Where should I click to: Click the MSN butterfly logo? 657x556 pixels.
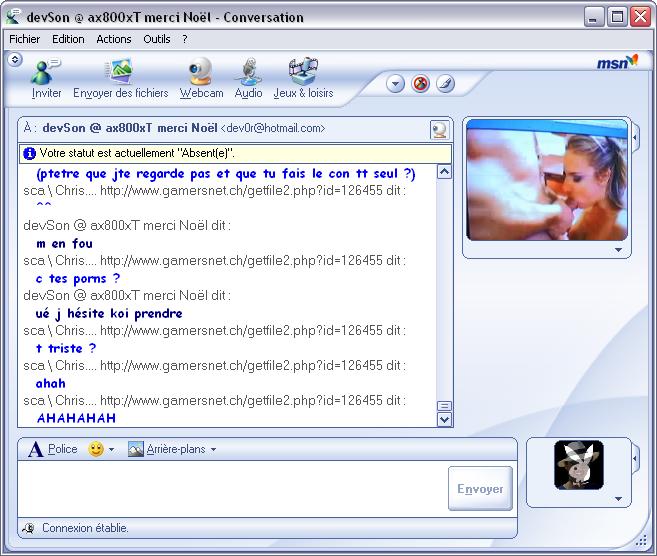point(618,62)
